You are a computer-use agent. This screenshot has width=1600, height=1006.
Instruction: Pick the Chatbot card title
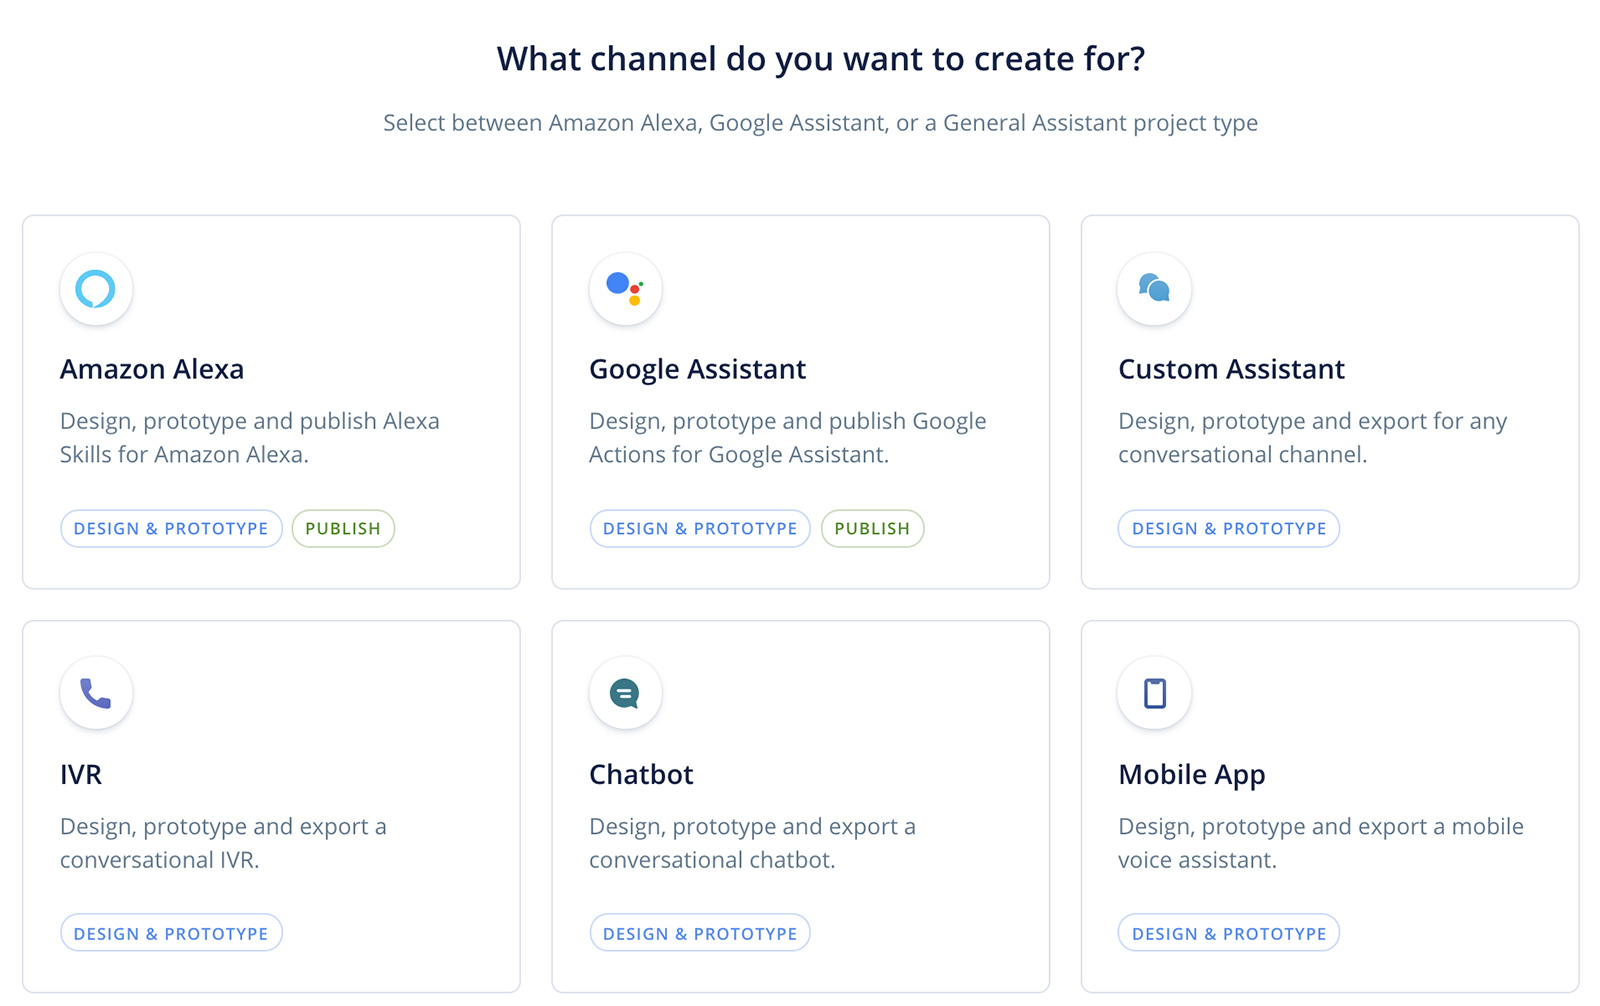(x=641, y=774)
